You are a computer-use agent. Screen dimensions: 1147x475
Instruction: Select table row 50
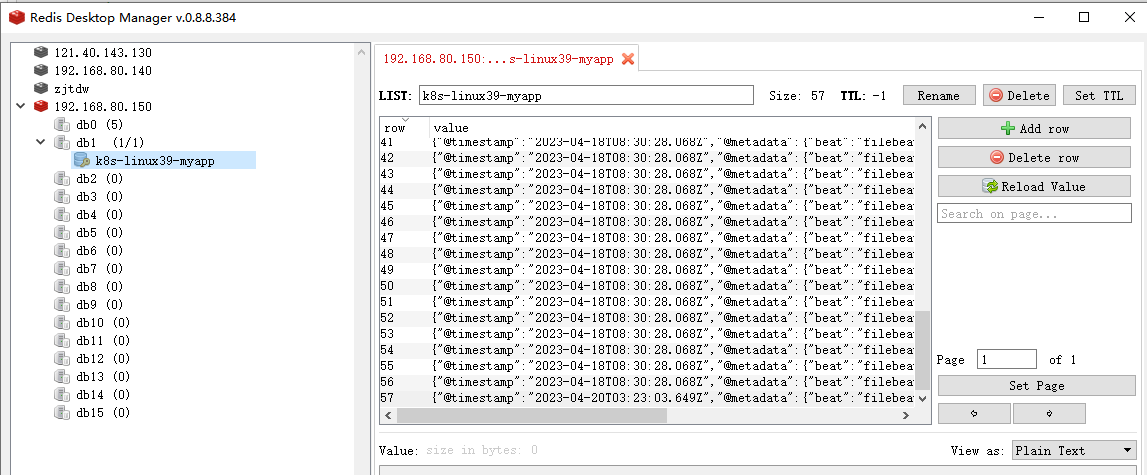(x=647, y=285)
